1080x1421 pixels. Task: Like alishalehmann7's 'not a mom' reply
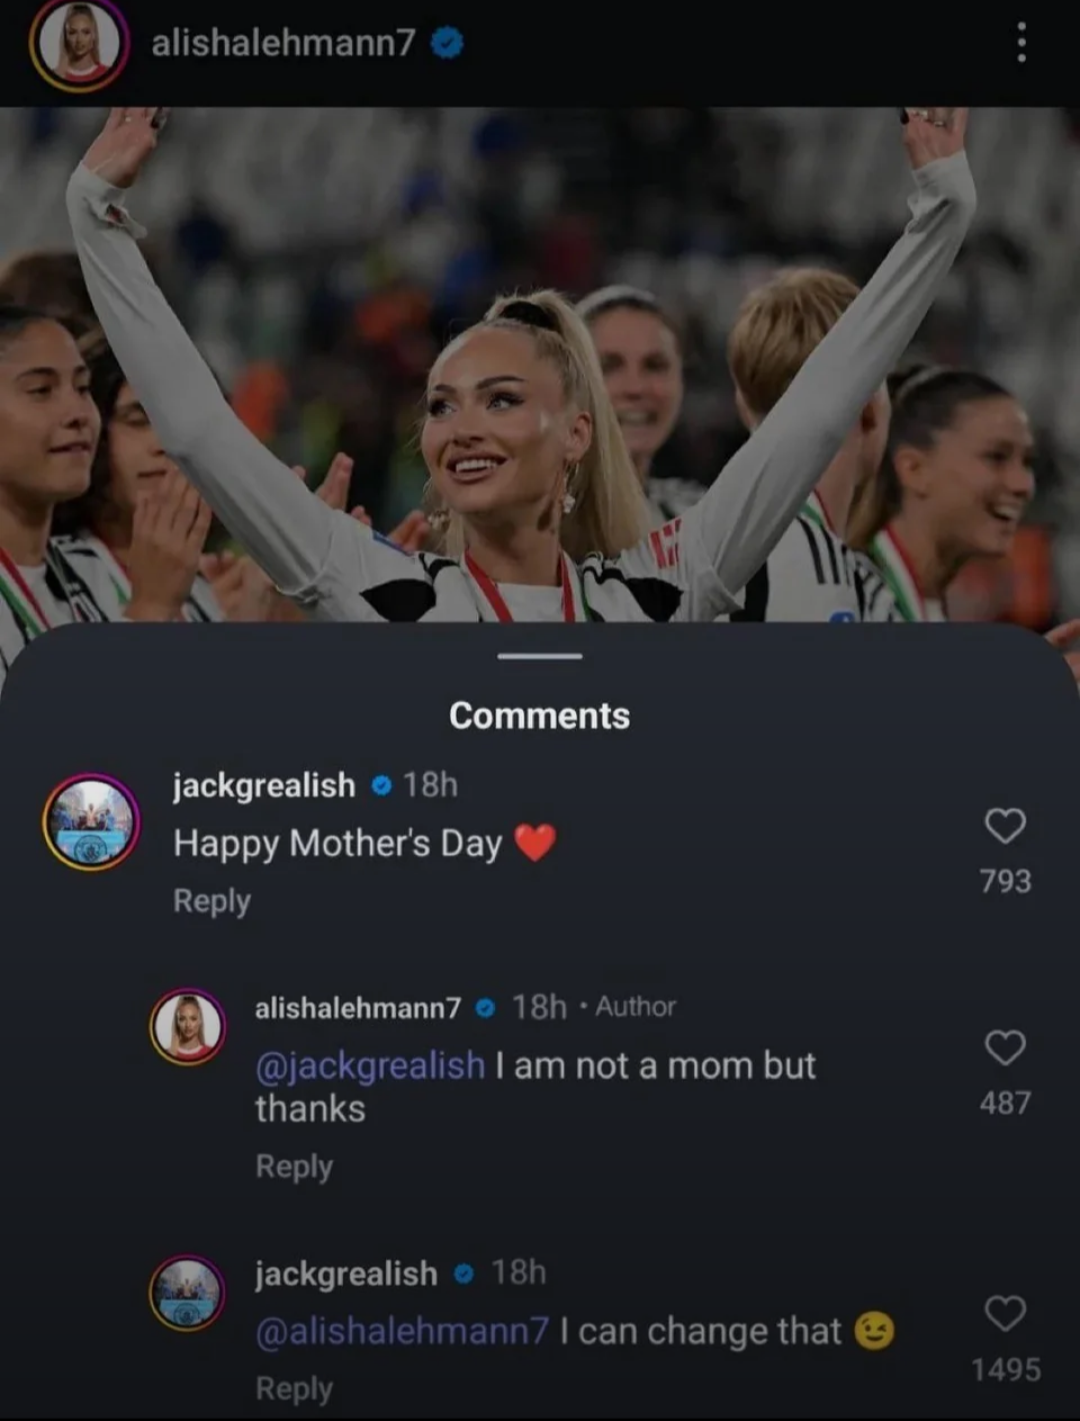(x=1005, y=1048)
